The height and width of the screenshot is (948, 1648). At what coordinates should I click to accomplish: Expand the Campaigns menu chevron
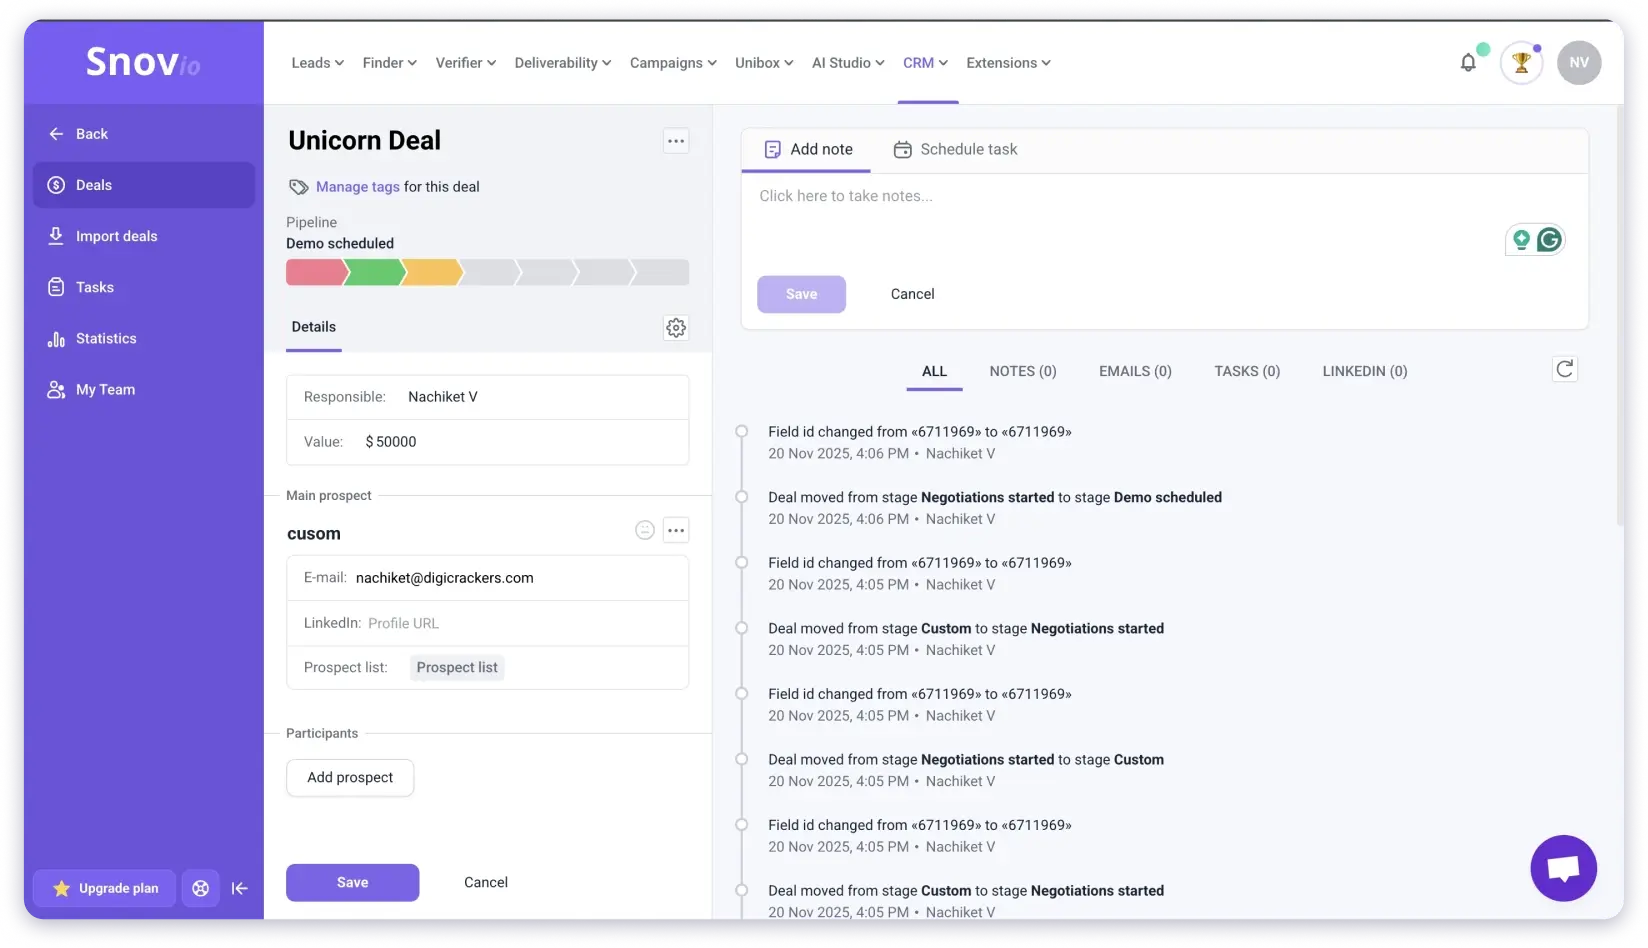click(x=711, y=63)
